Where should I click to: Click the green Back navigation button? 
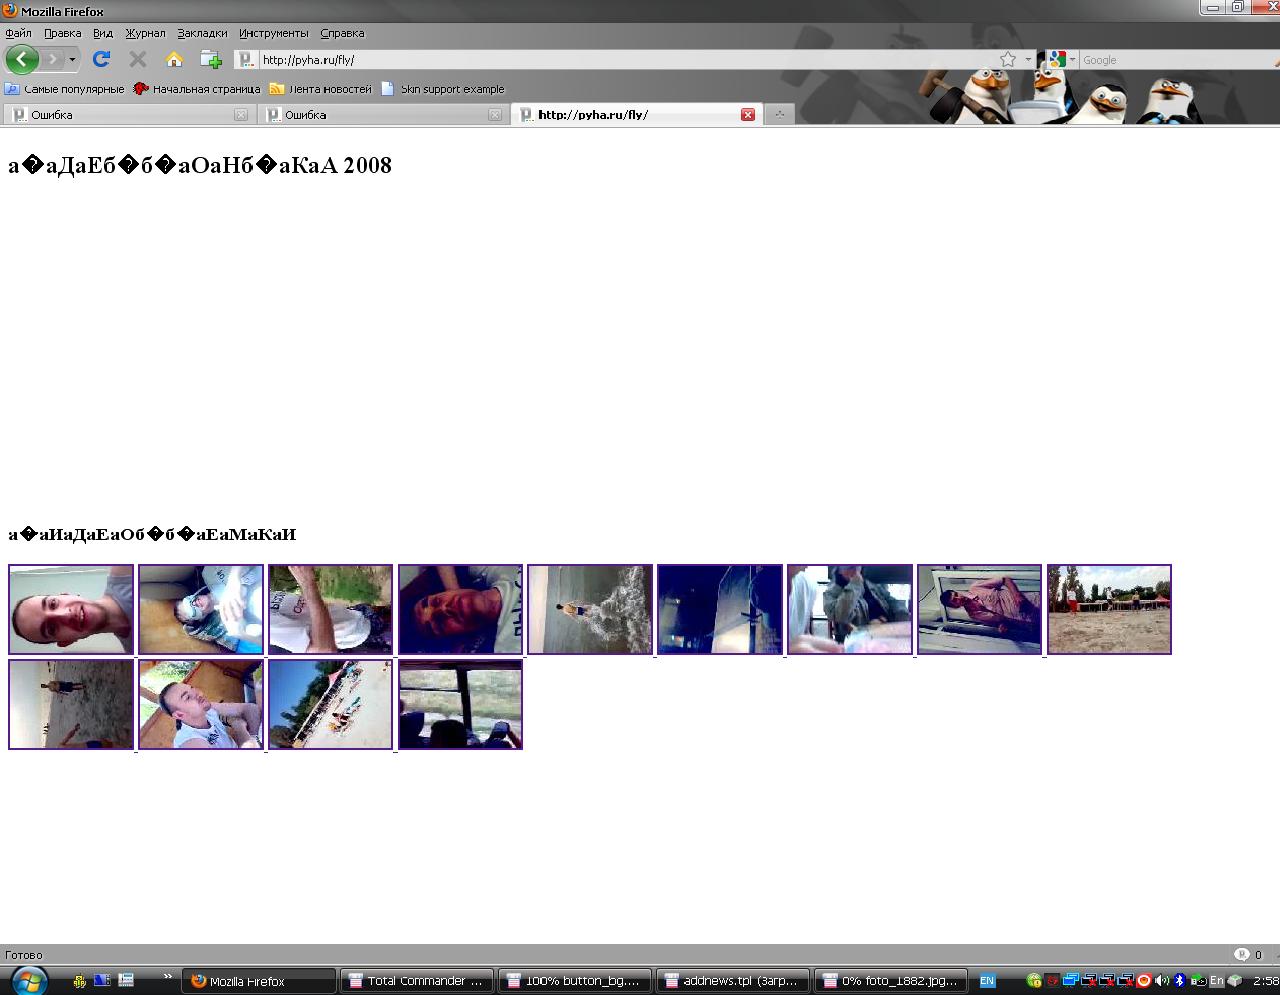pos(22,59)
